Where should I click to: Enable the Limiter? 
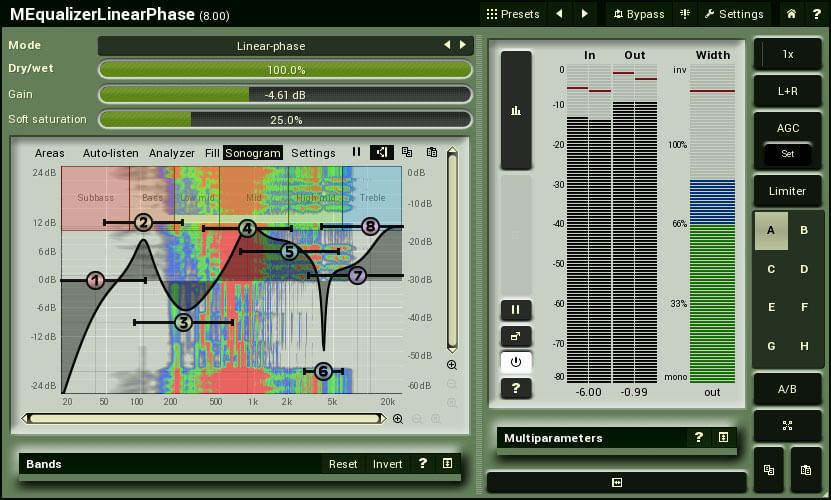click(787, 191)
